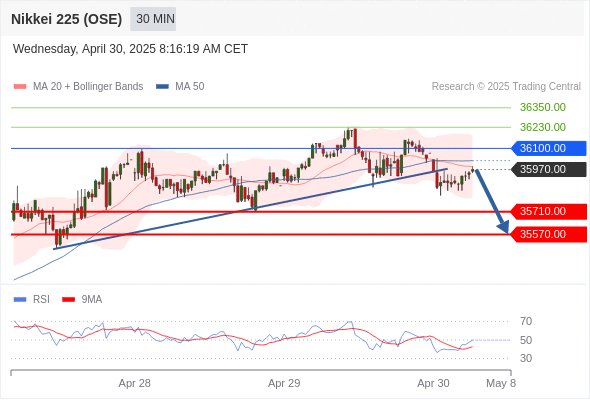Select the 35970.00 current price tag

549,169
